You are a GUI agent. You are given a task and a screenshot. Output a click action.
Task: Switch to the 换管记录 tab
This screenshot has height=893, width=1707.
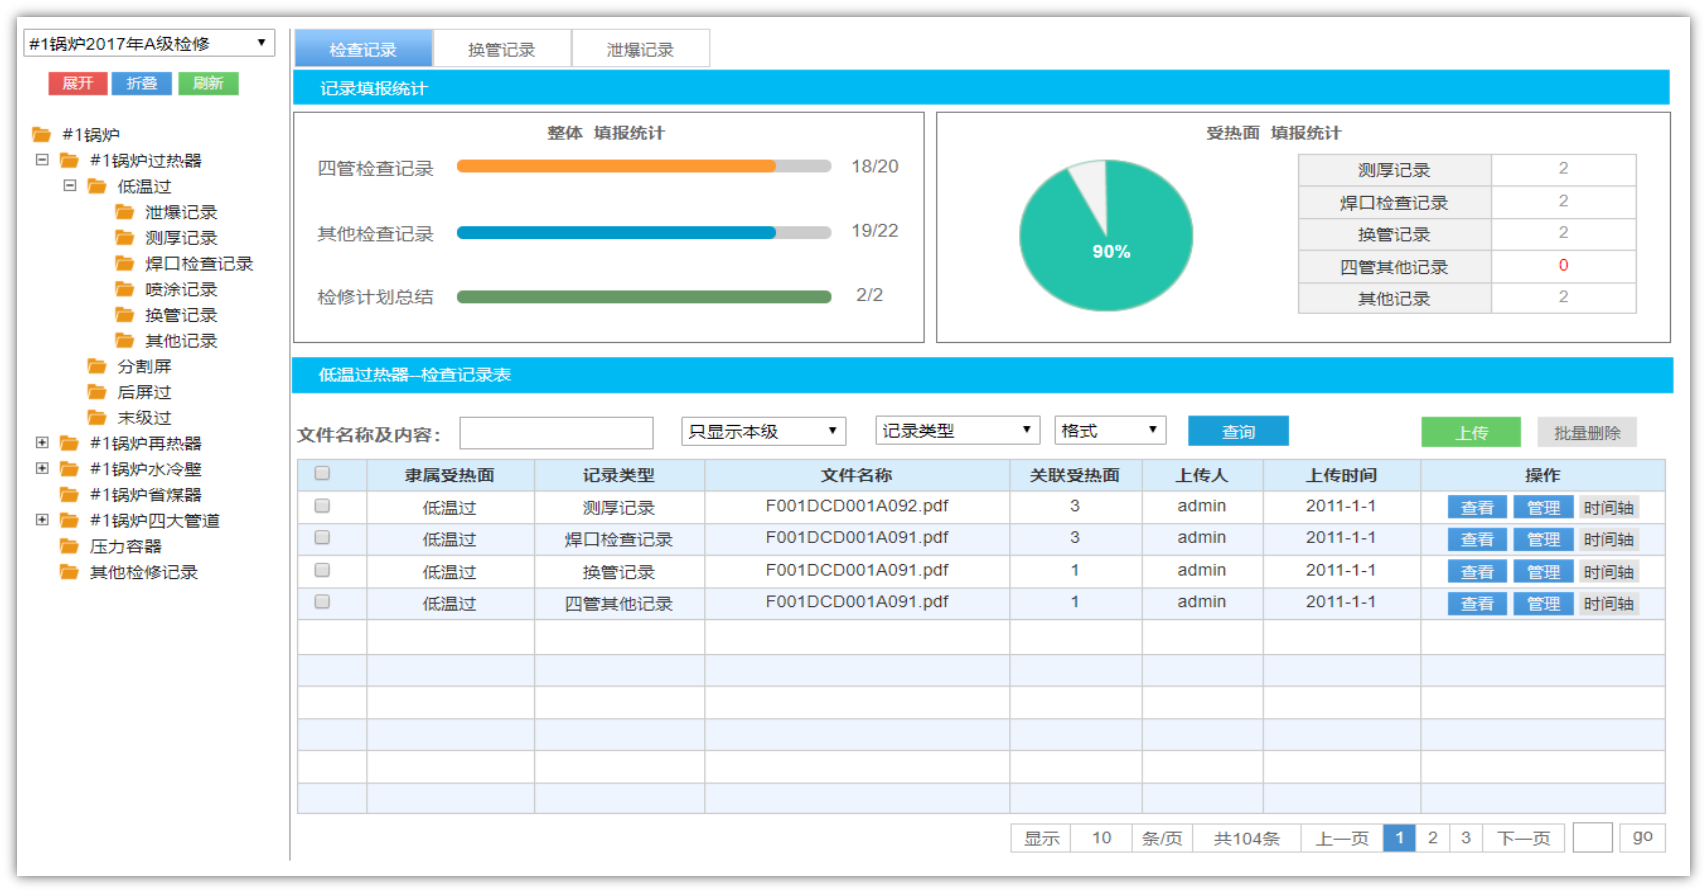click(x=501, y=49)
